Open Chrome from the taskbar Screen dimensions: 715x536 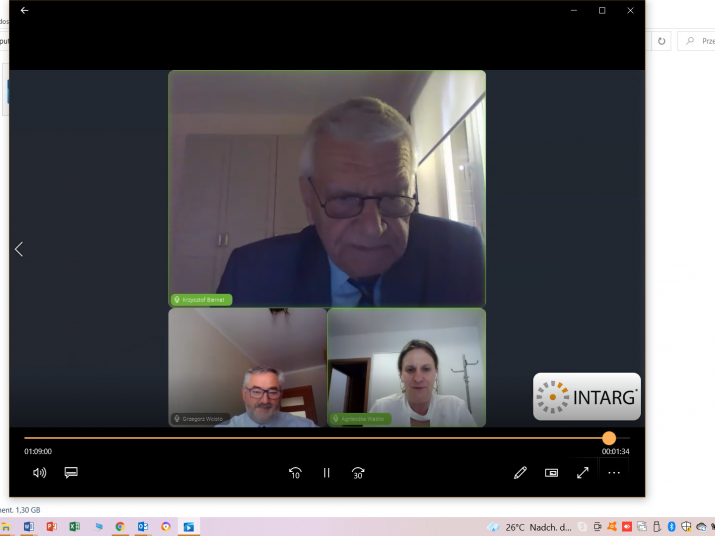(120, 527)
